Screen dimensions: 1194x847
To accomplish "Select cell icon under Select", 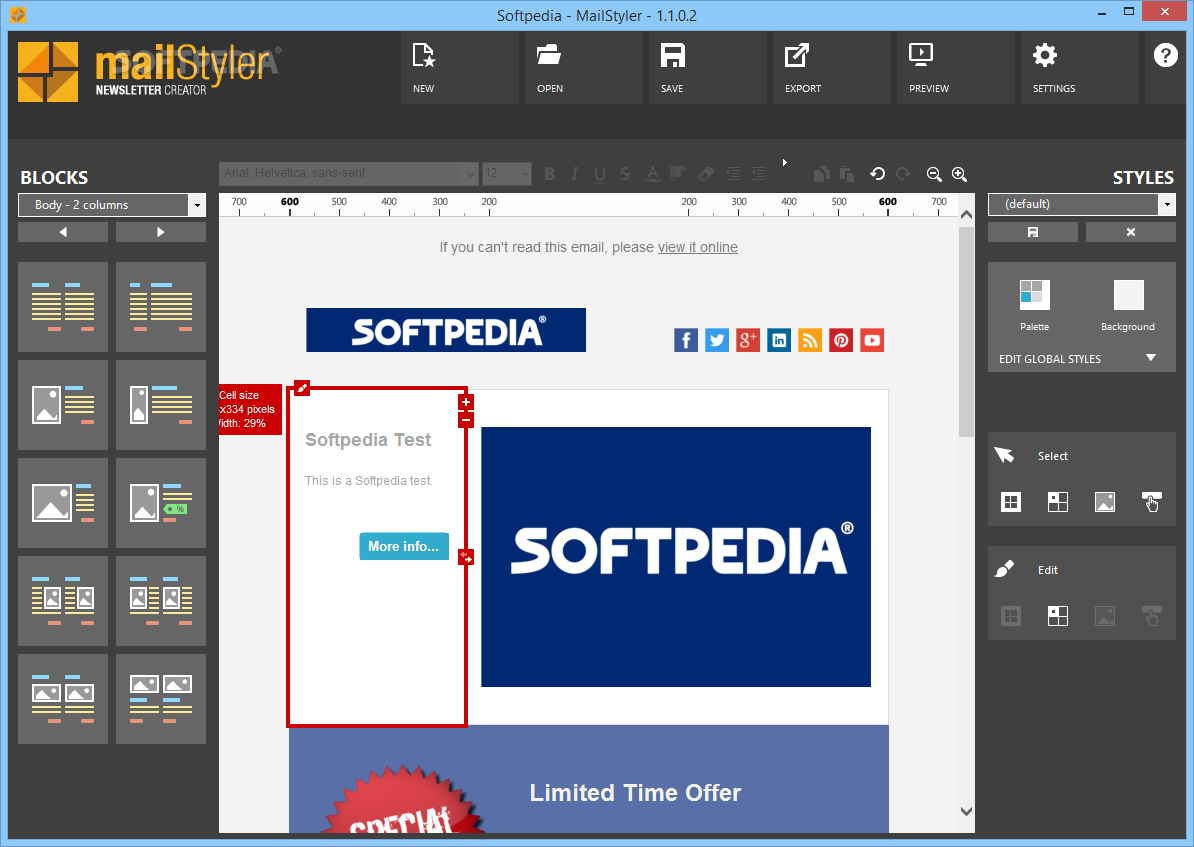I will coord(1058,502).
